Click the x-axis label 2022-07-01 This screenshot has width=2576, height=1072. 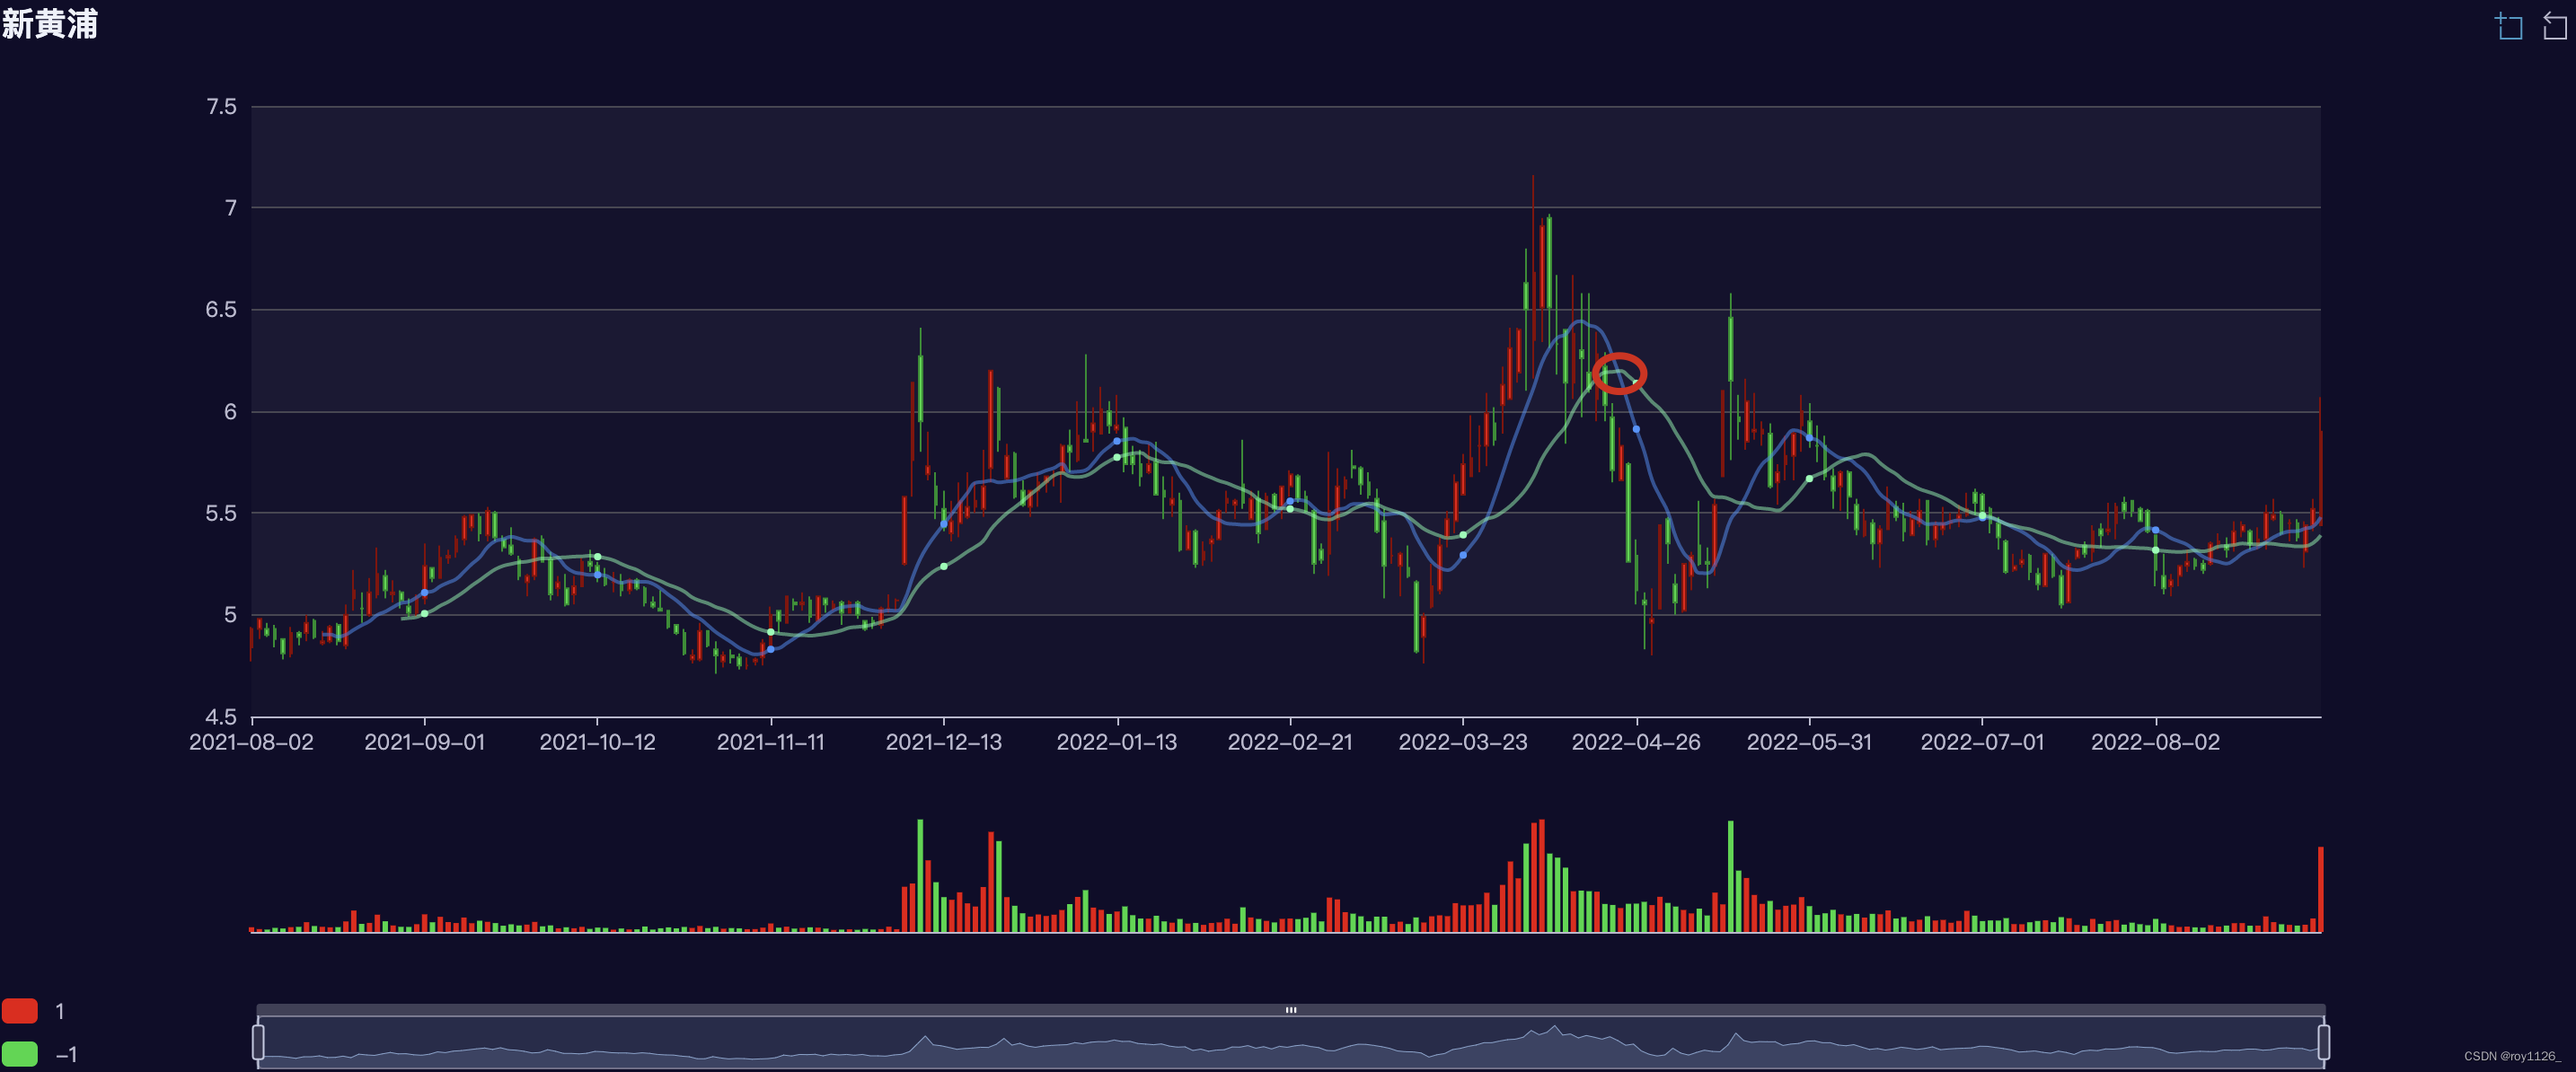click(1982, 742)
